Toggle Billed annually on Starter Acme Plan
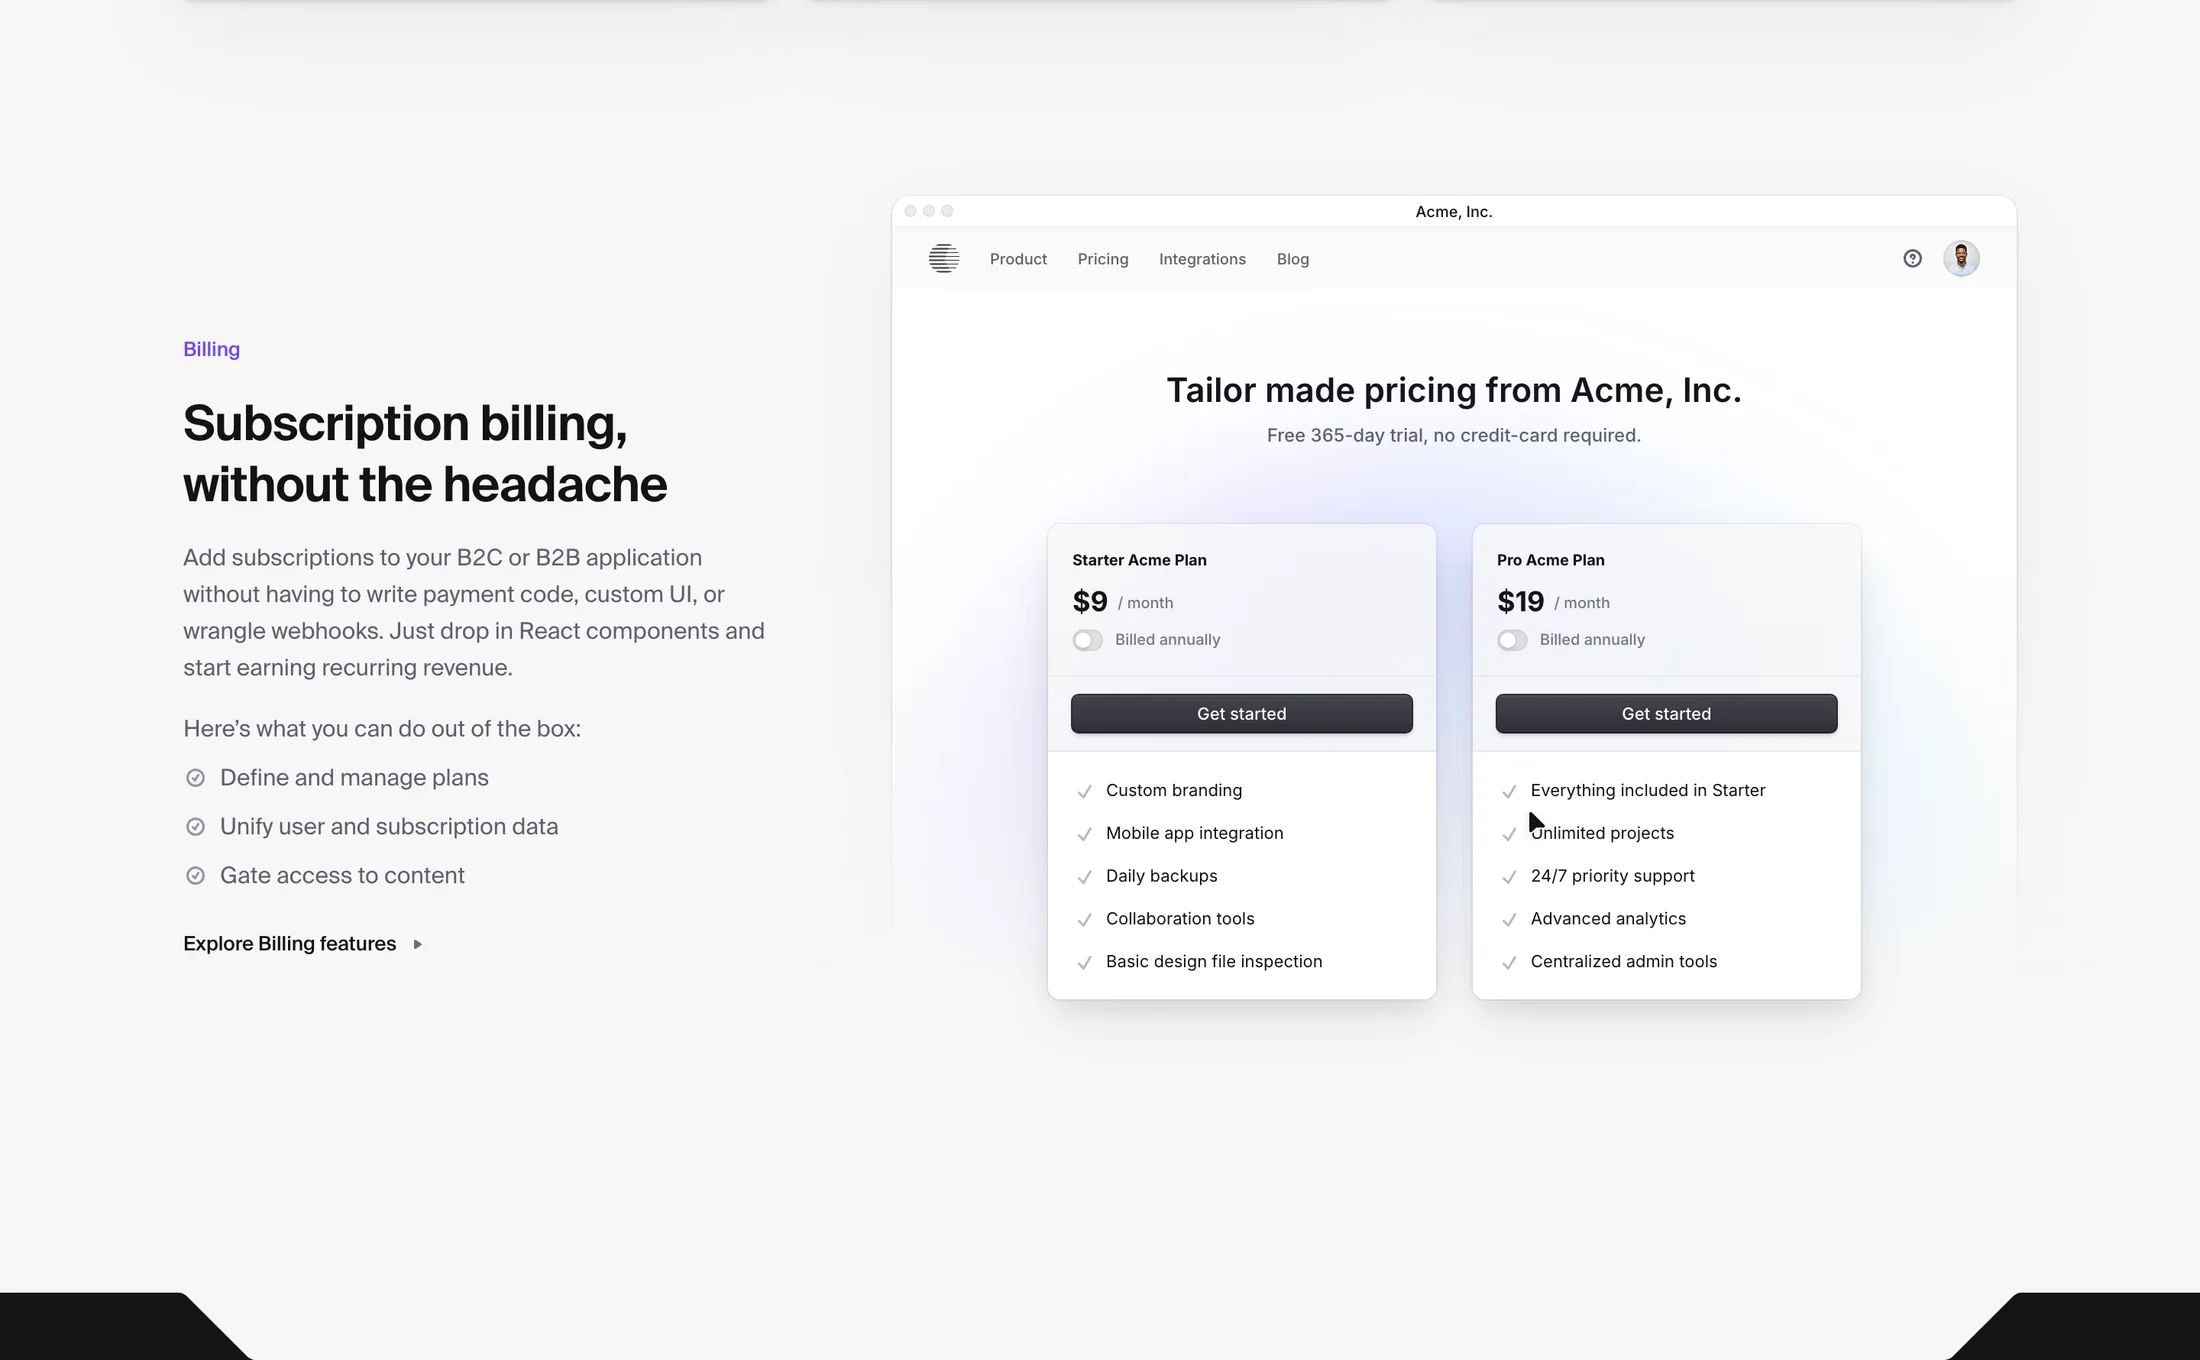Image resolution: width=2200 pixels, height=1360 pixels. coord(1087,640)
